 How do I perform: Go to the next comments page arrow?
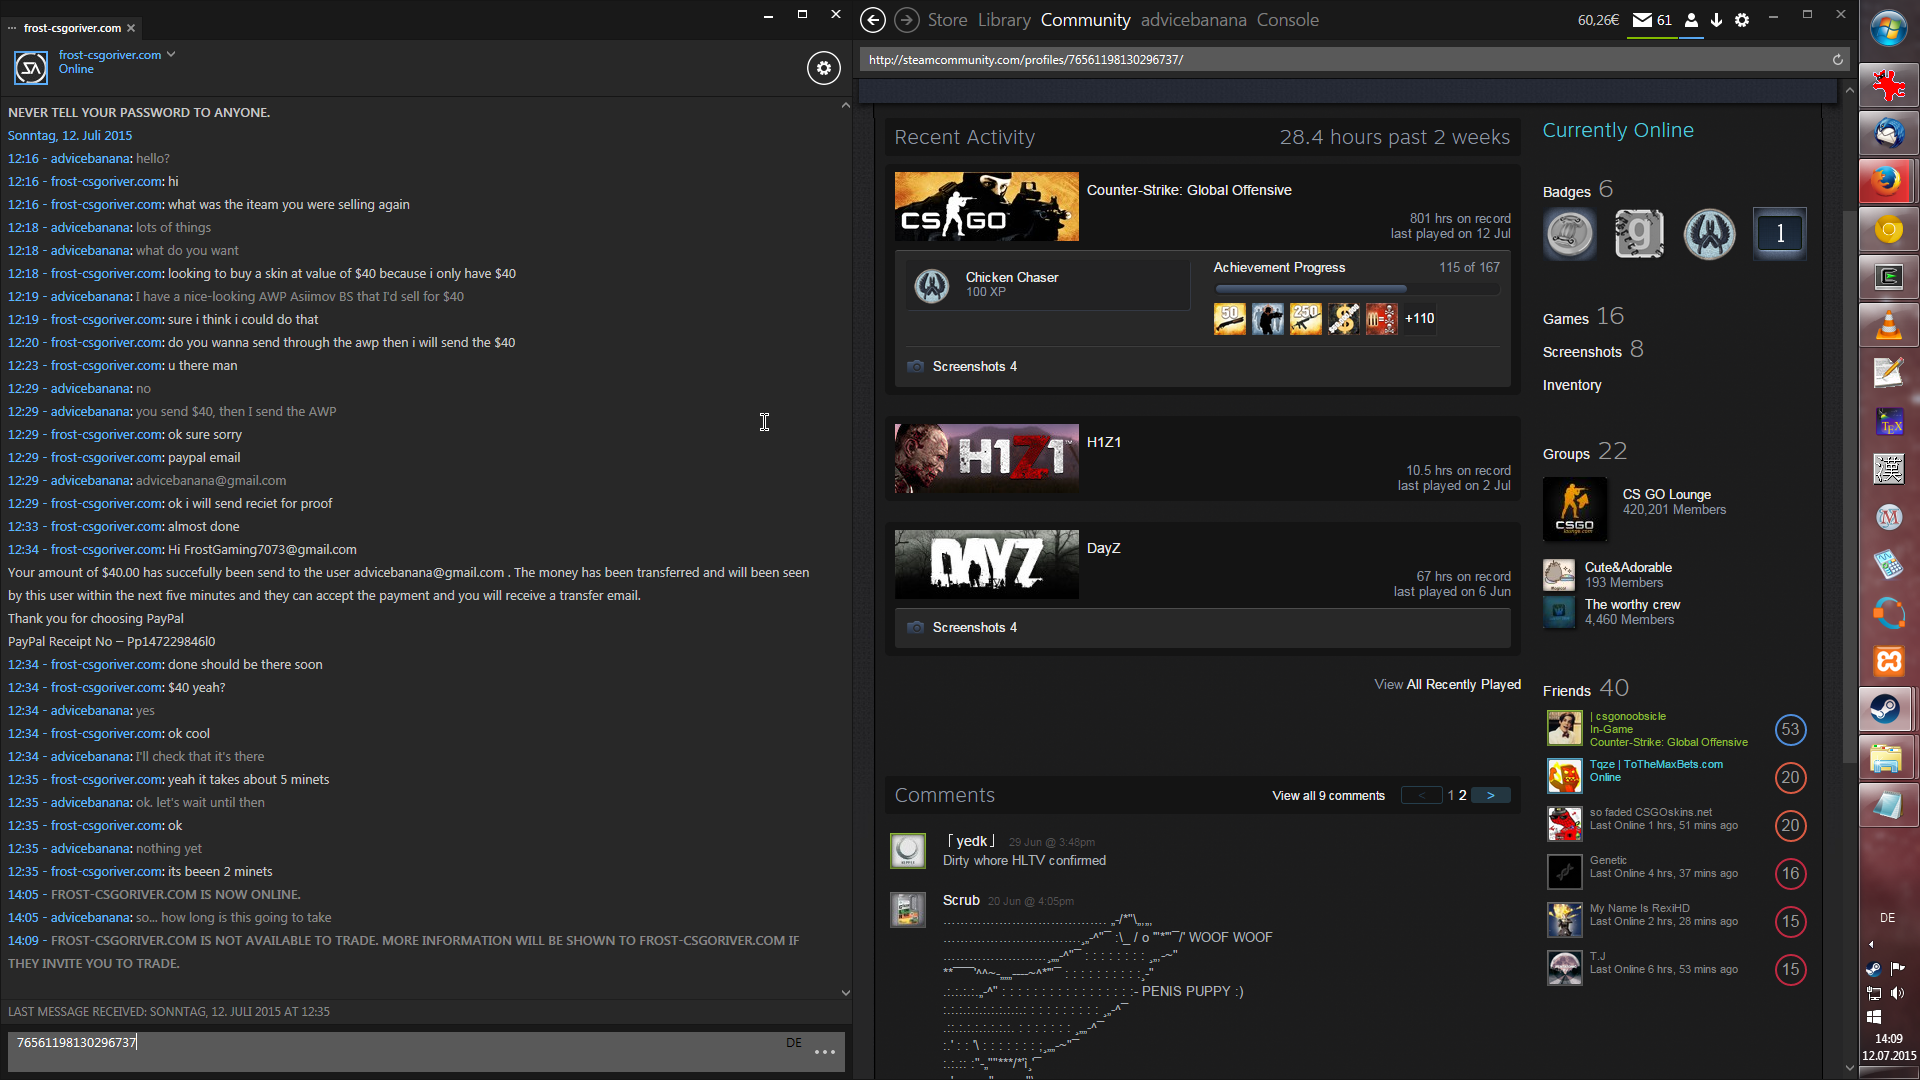(1490, 796)
